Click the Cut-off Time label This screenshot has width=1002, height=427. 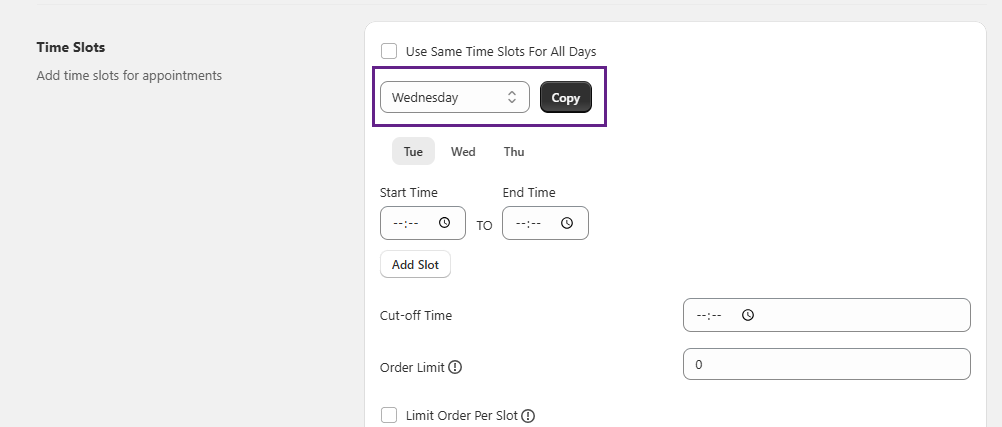pyautogui.click(x=416, y=315)
